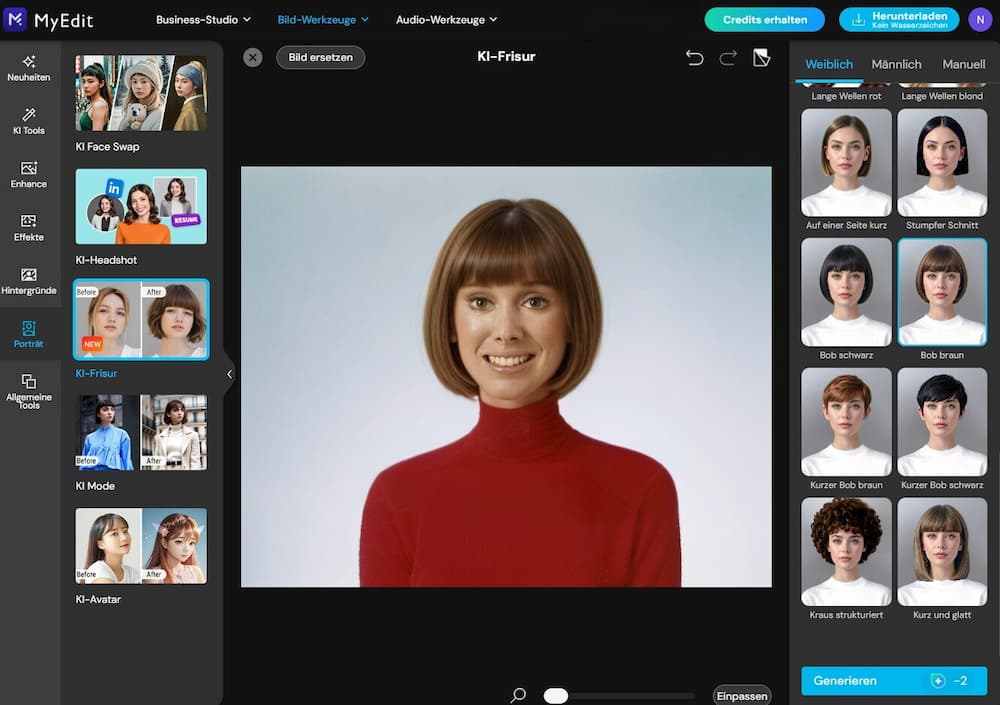The width and height of the screenshot is (1000, 705).
Task: Select the Bob schwarz hairstyle thumbnail
Action: [x=846, y=291]
